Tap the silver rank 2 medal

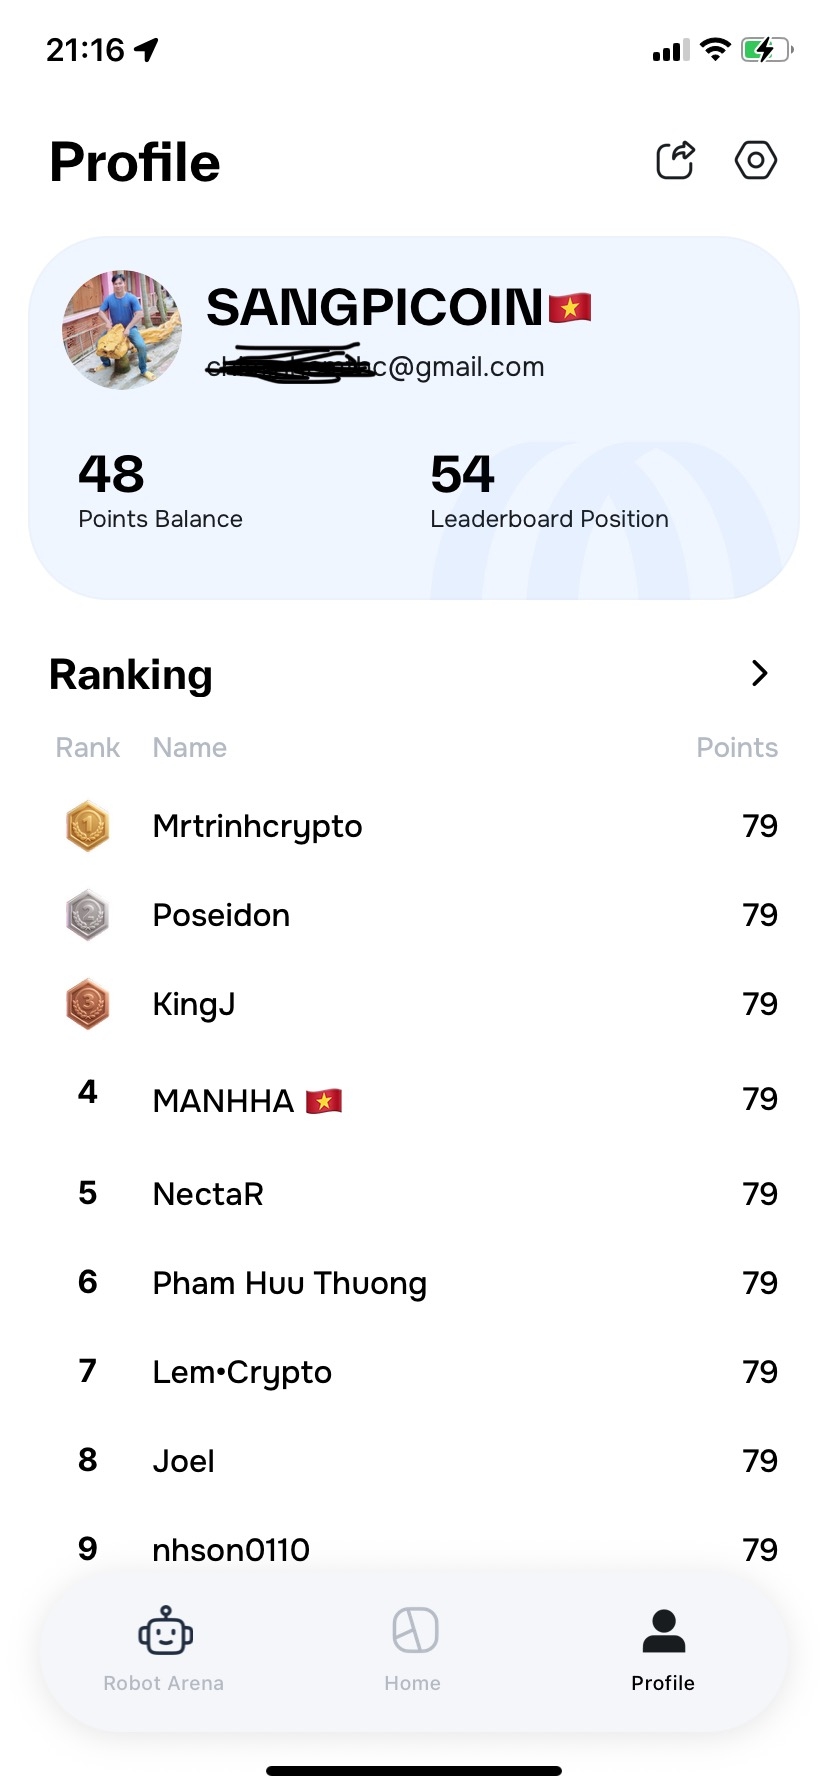point(88,915)
